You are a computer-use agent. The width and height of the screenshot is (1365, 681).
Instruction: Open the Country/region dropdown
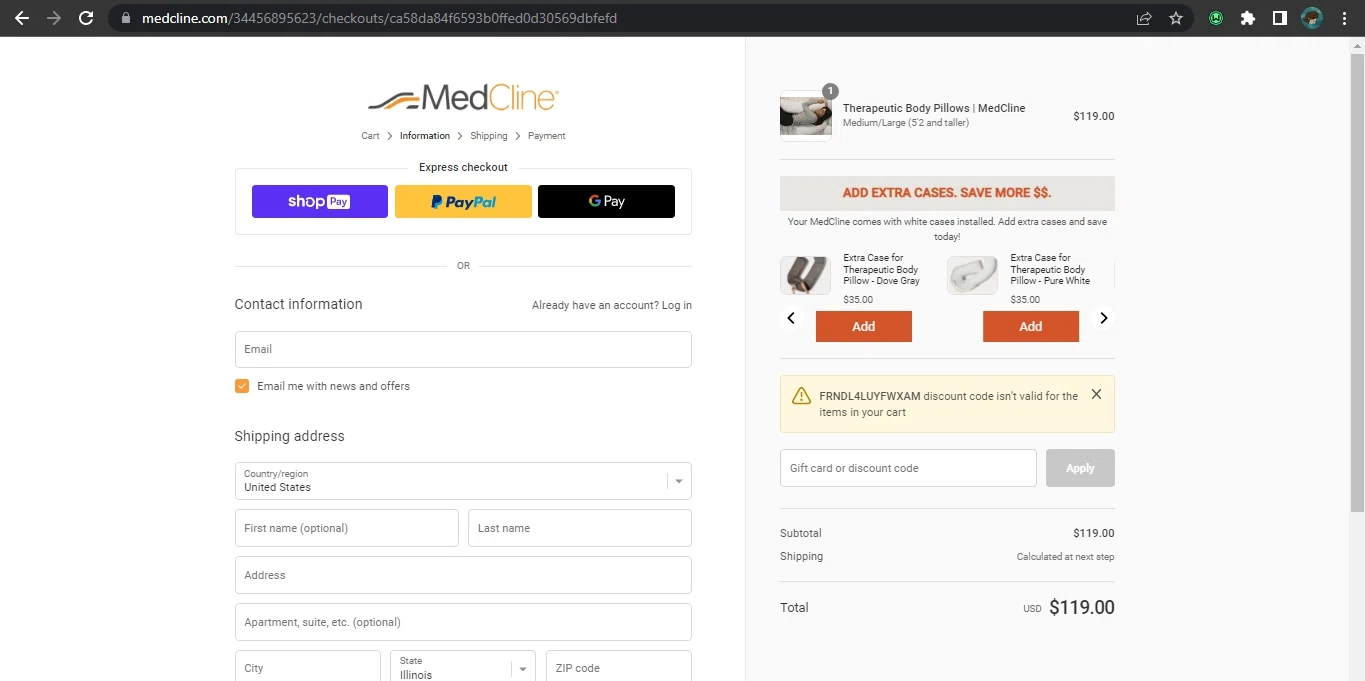click(463, 481)
